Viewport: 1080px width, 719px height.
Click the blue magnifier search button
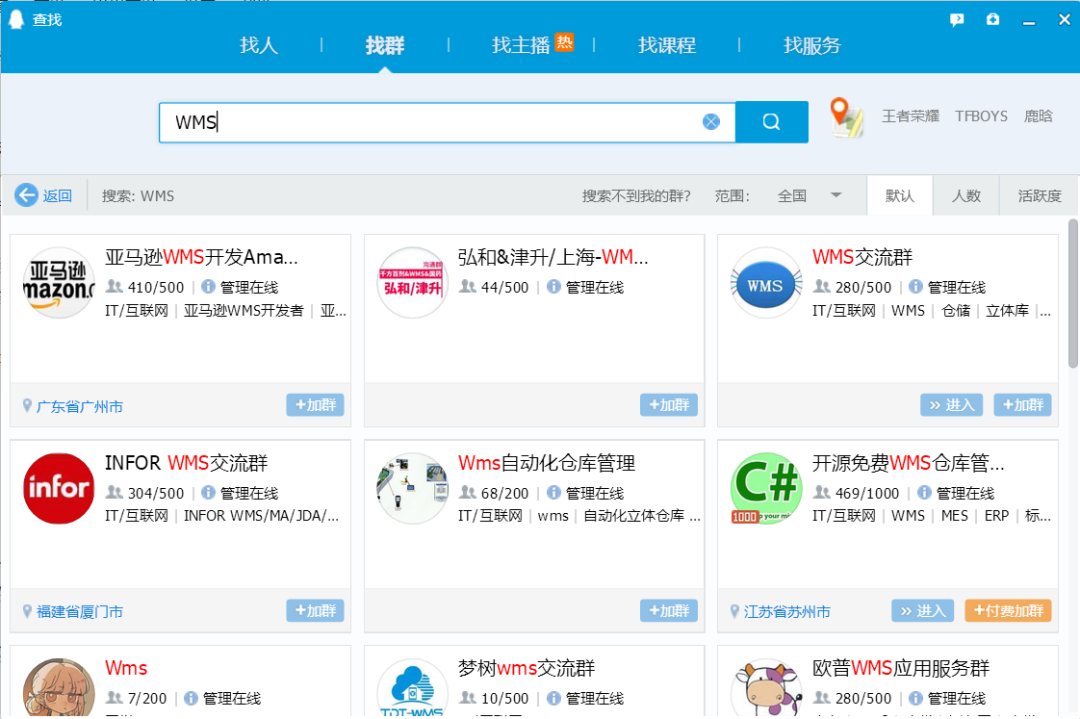771,122
